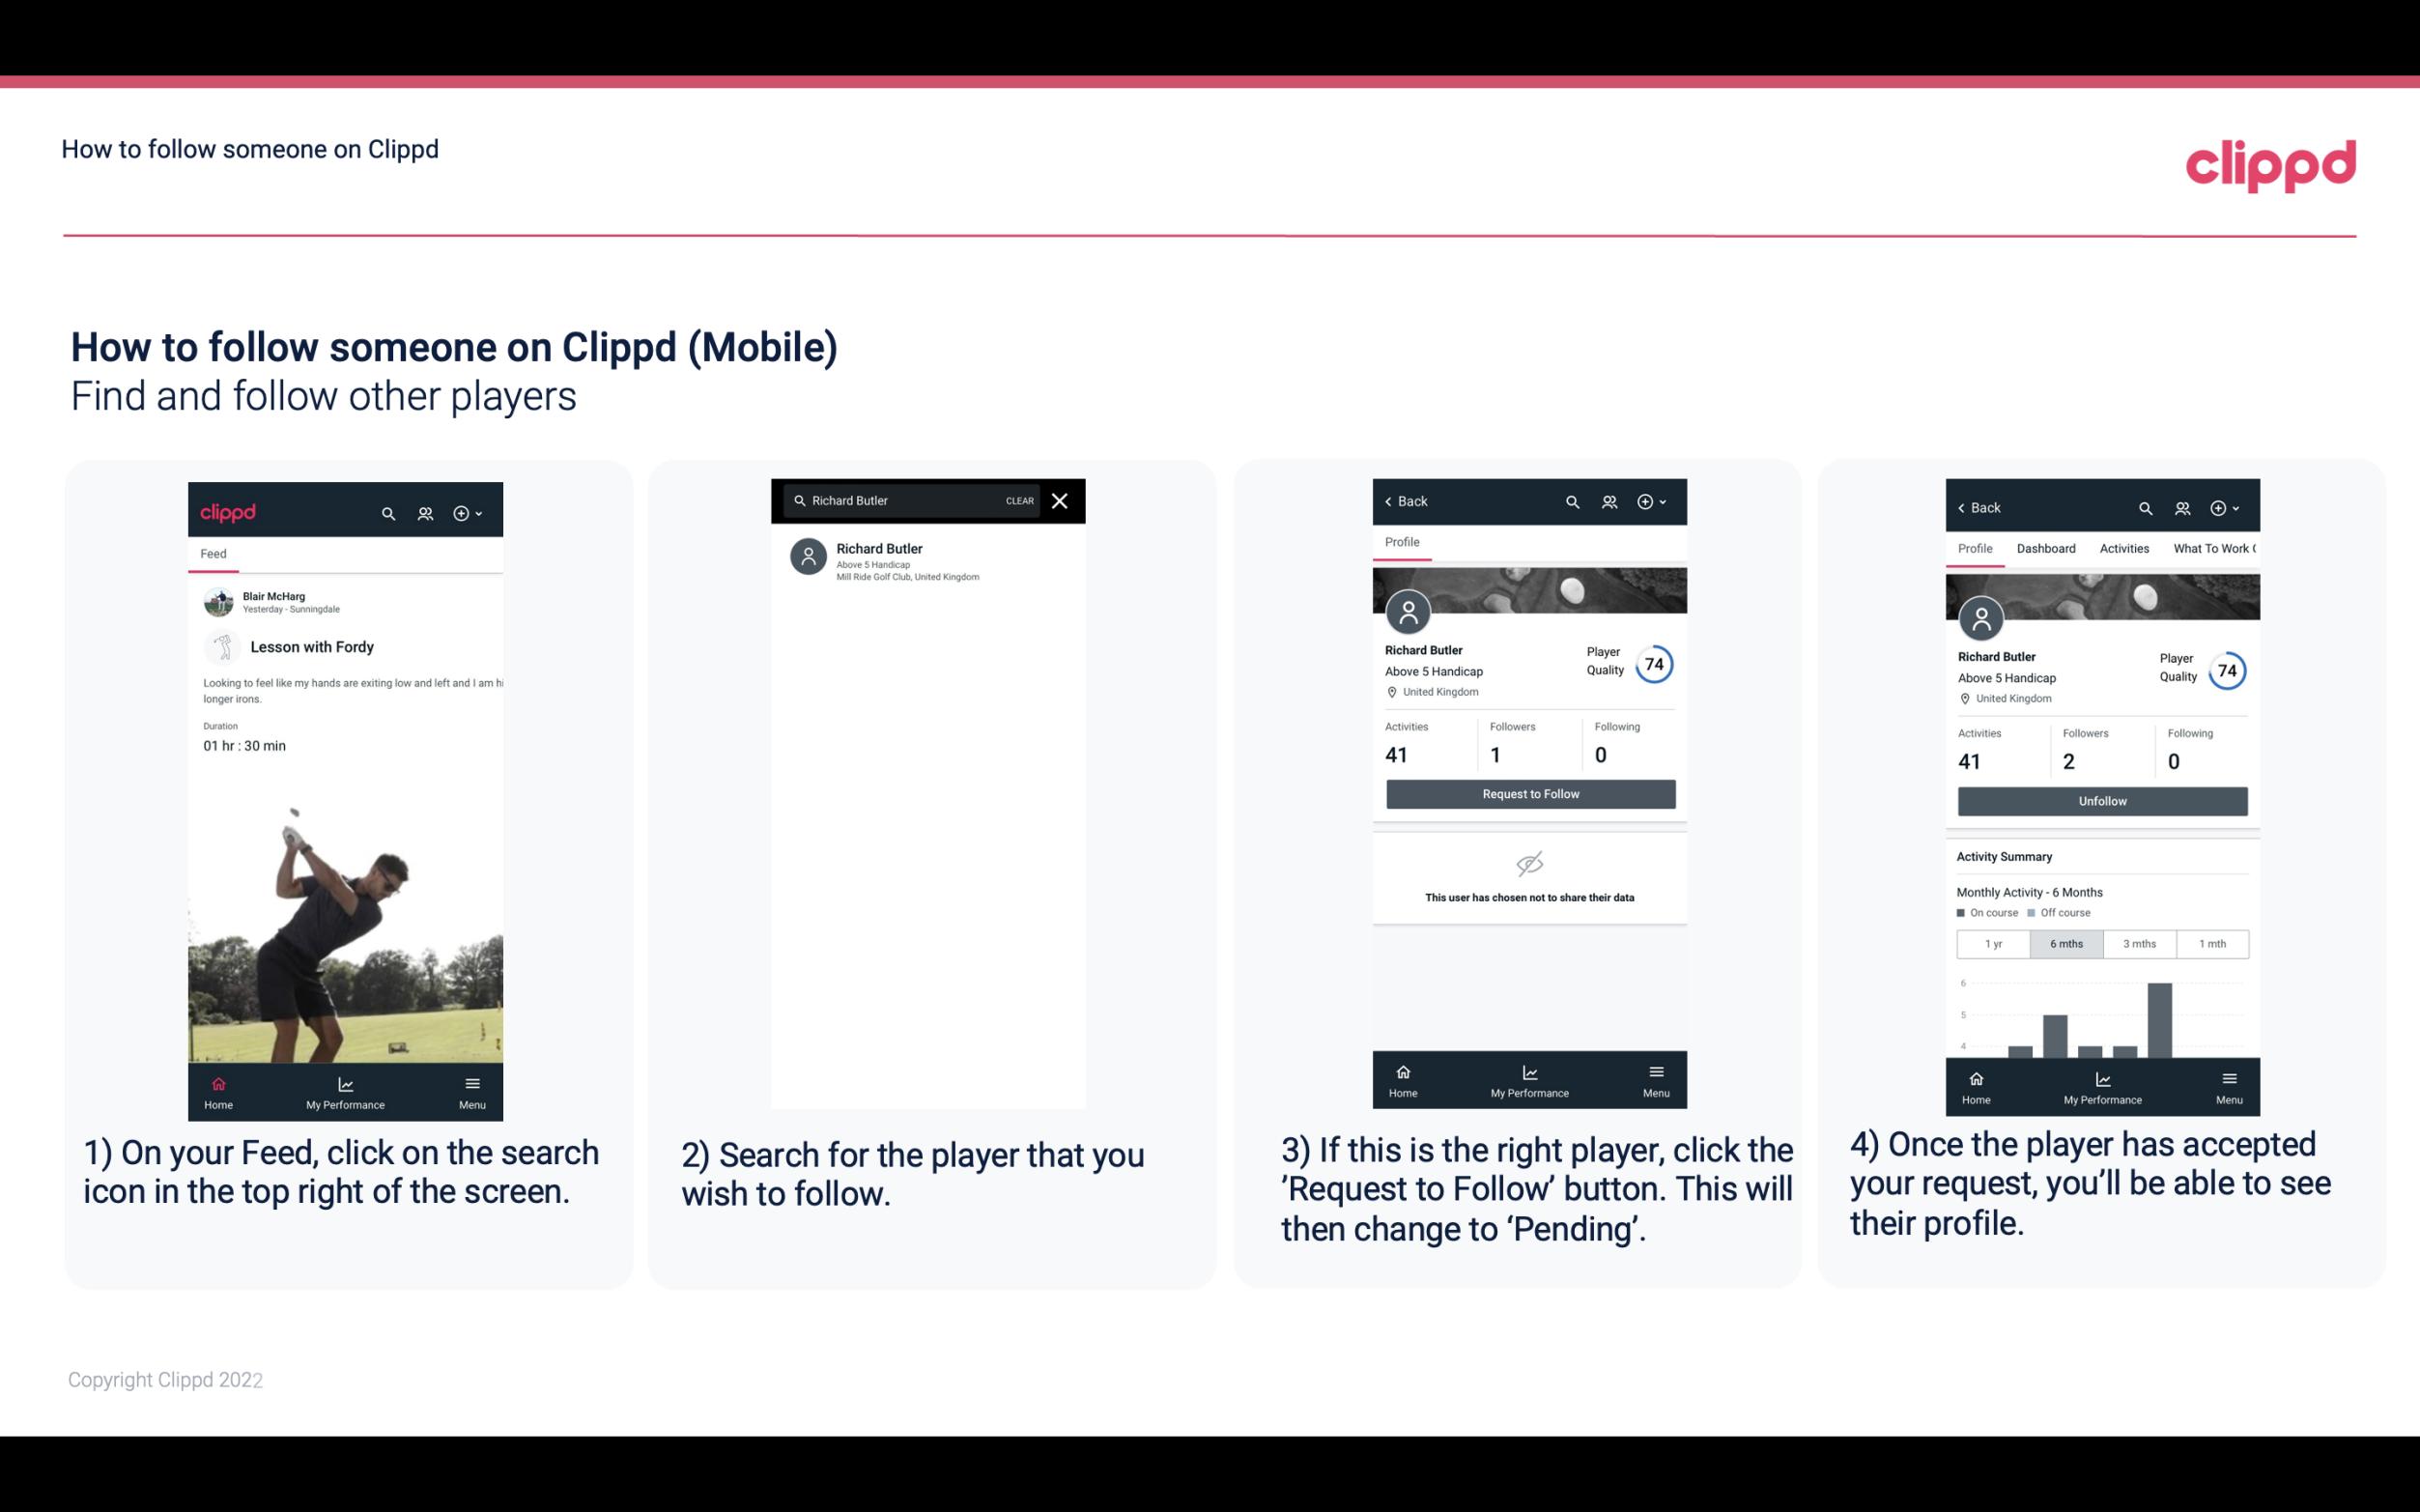Click the Unfollow button on Richard Butler profile

click(x=2101, y=800)
